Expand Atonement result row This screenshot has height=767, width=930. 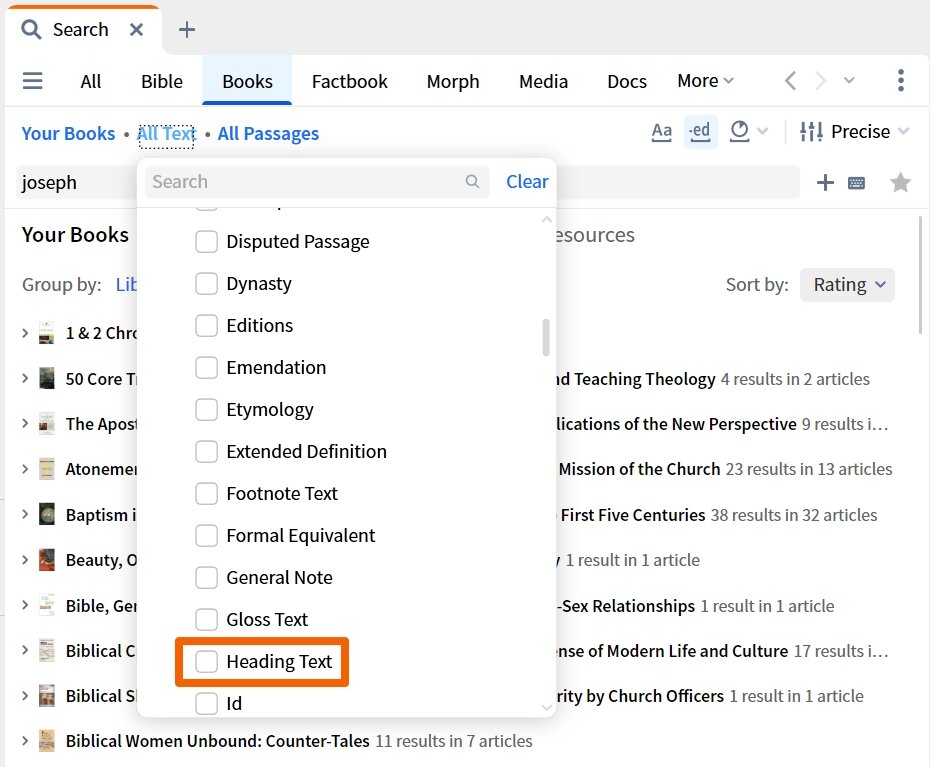tap(25, 469)
